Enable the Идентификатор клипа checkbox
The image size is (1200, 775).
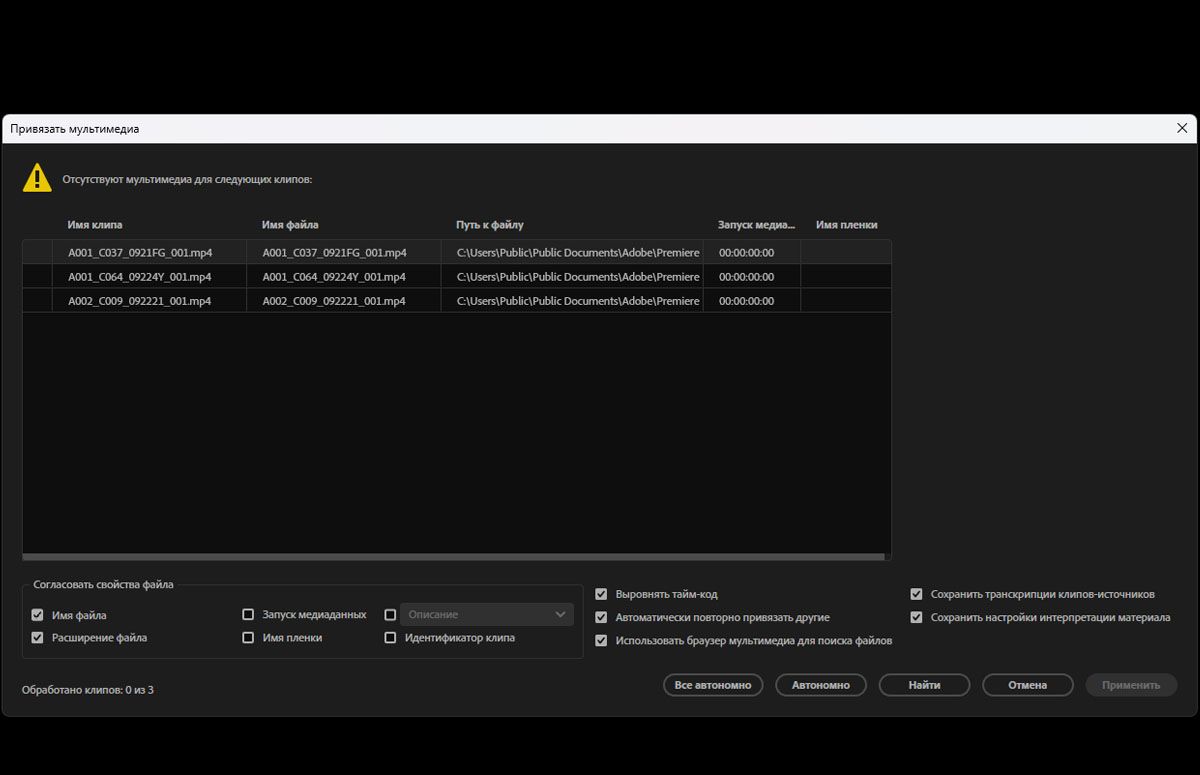click(390, 637)
